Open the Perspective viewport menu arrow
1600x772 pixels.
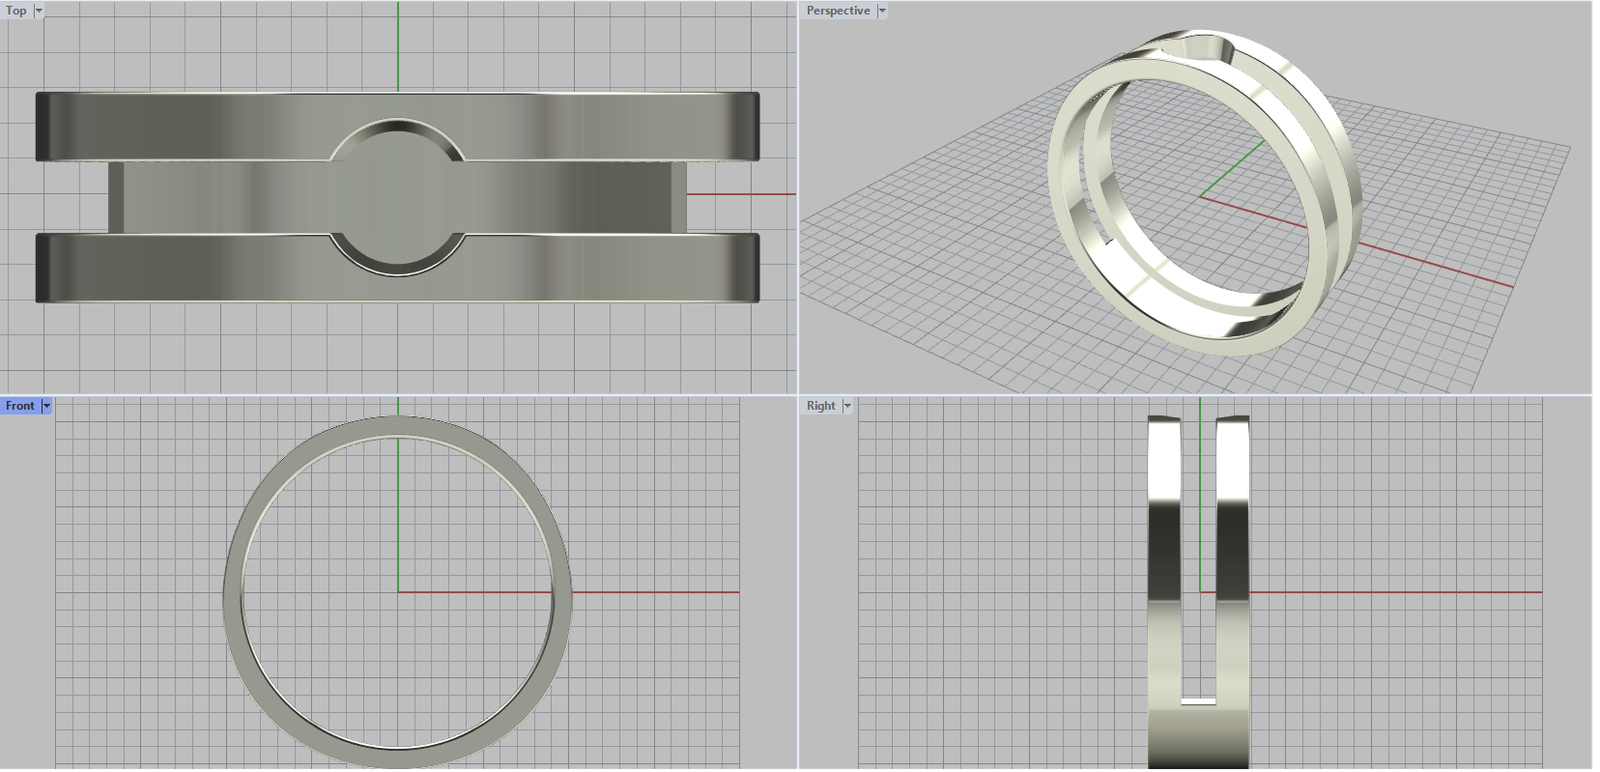[x=882, y=11]
